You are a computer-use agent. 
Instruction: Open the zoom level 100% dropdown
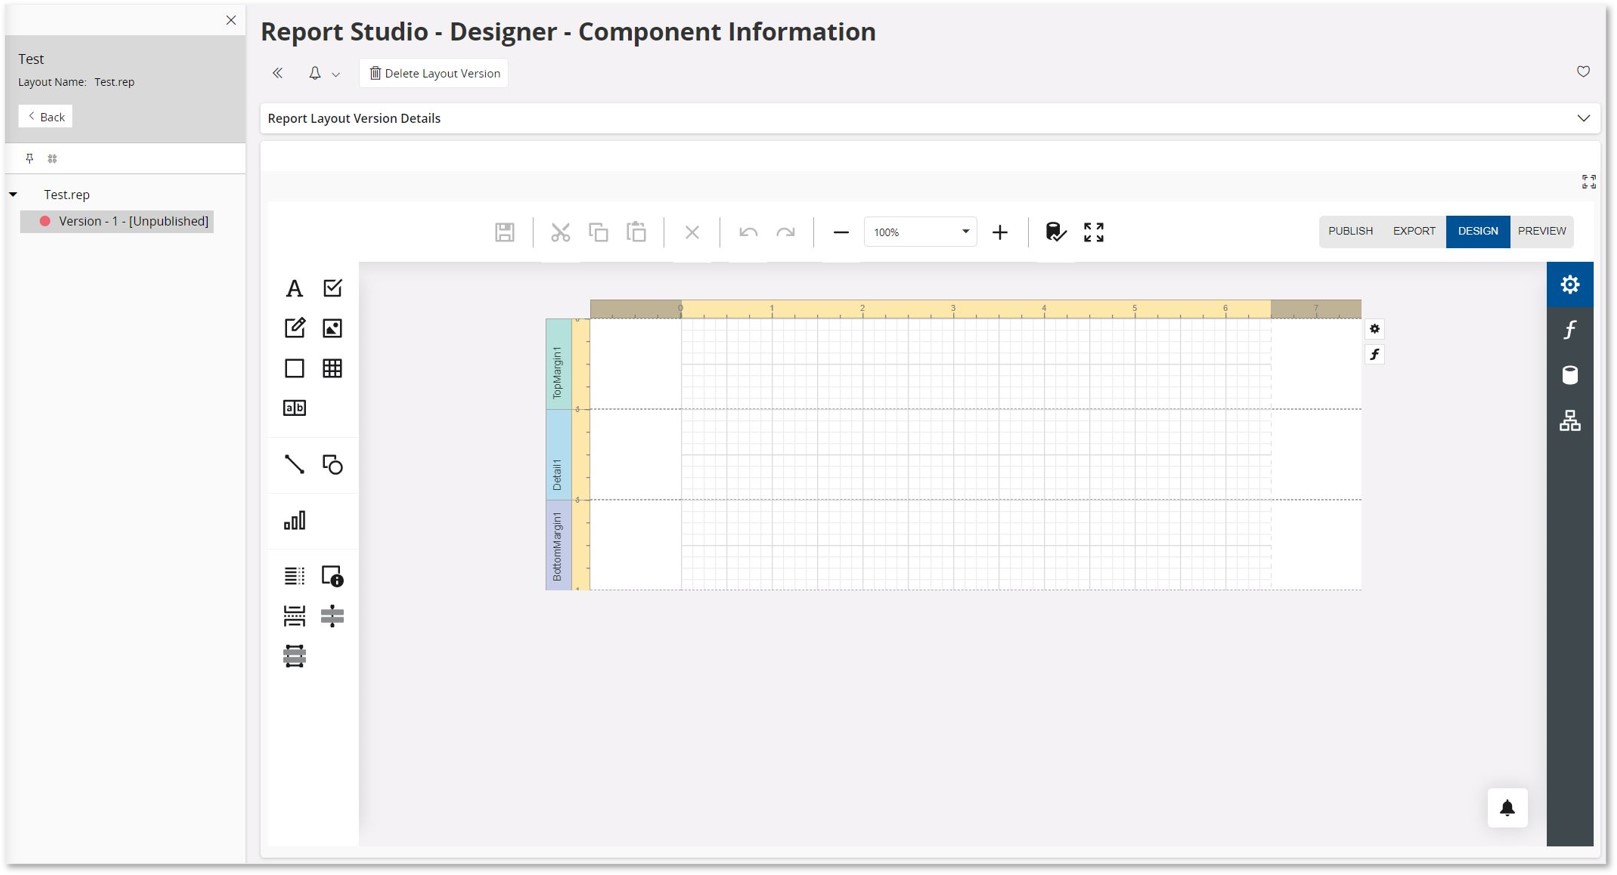(x=965, y=232)
